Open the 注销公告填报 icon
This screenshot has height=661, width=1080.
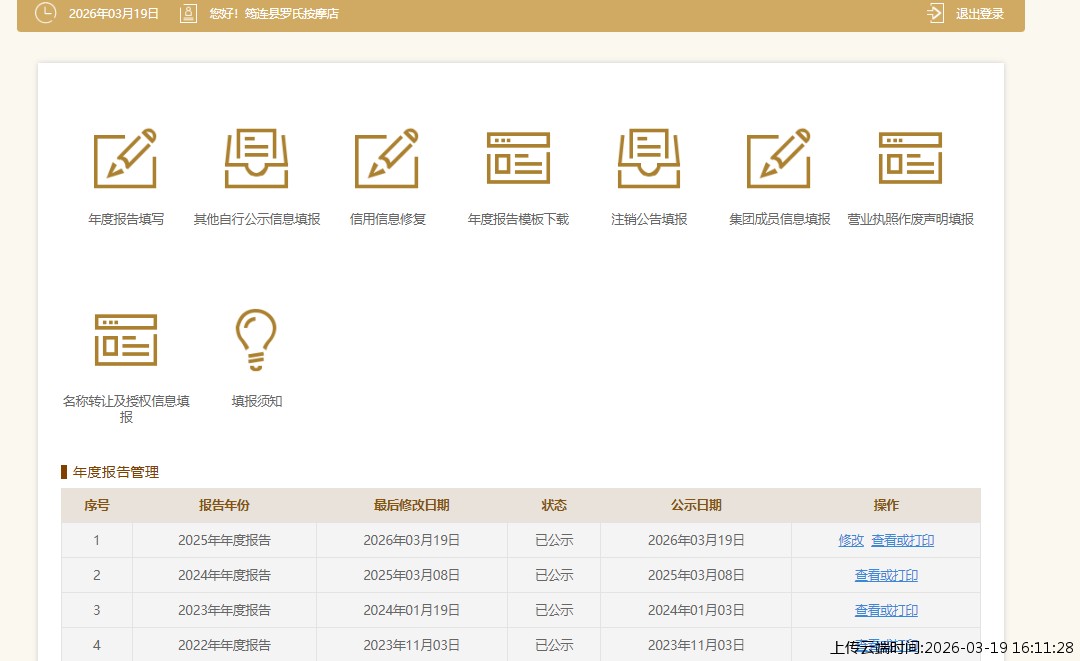(649, 158)
